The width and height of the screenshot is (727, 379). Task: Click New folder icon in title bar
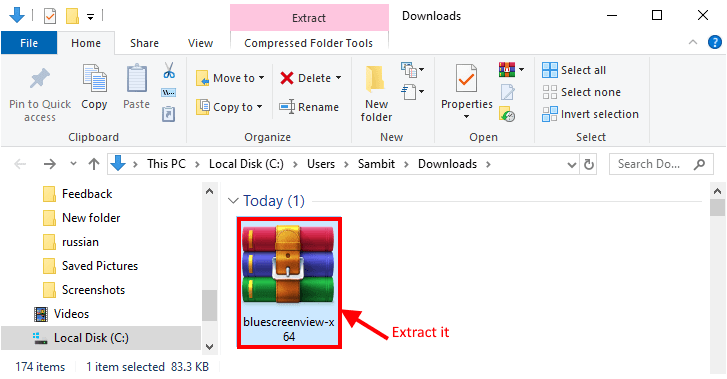[x=72, y=16]
